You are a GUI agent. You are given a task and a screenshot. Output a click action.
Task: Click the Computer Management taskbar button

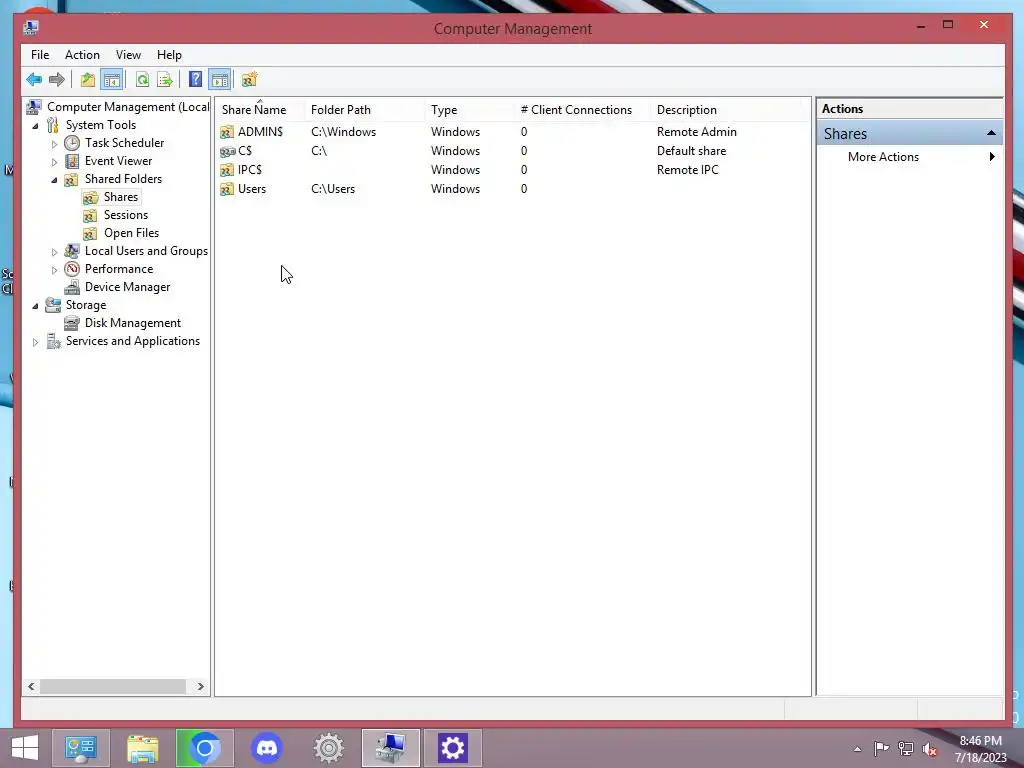click(391, 748)
